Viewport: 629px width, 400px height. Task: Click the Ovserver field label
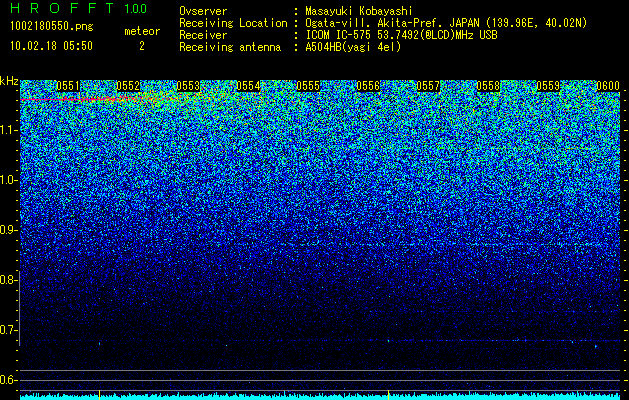[x=203, y=11]
